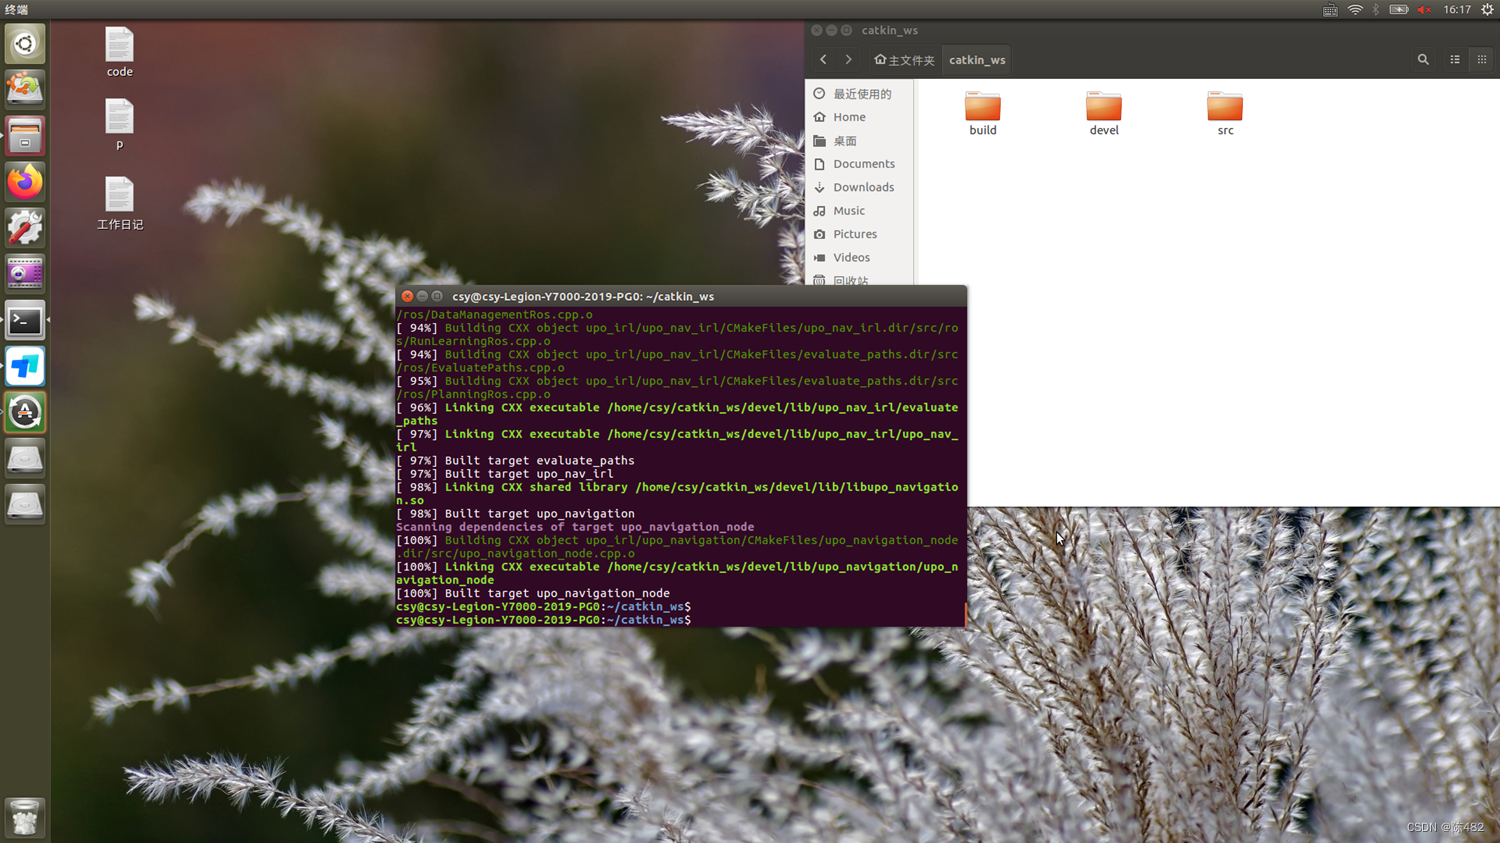Open the Files grid view options button
The height and width of the screenshot is (843, 1500).
(1482, 60)
